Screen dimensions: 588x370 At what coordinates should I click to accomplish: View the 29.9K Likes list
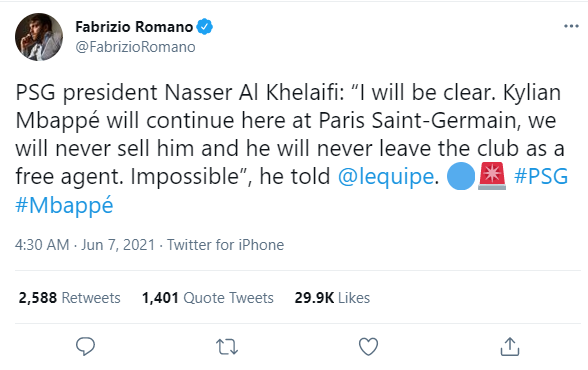click(x=332, y=298)
